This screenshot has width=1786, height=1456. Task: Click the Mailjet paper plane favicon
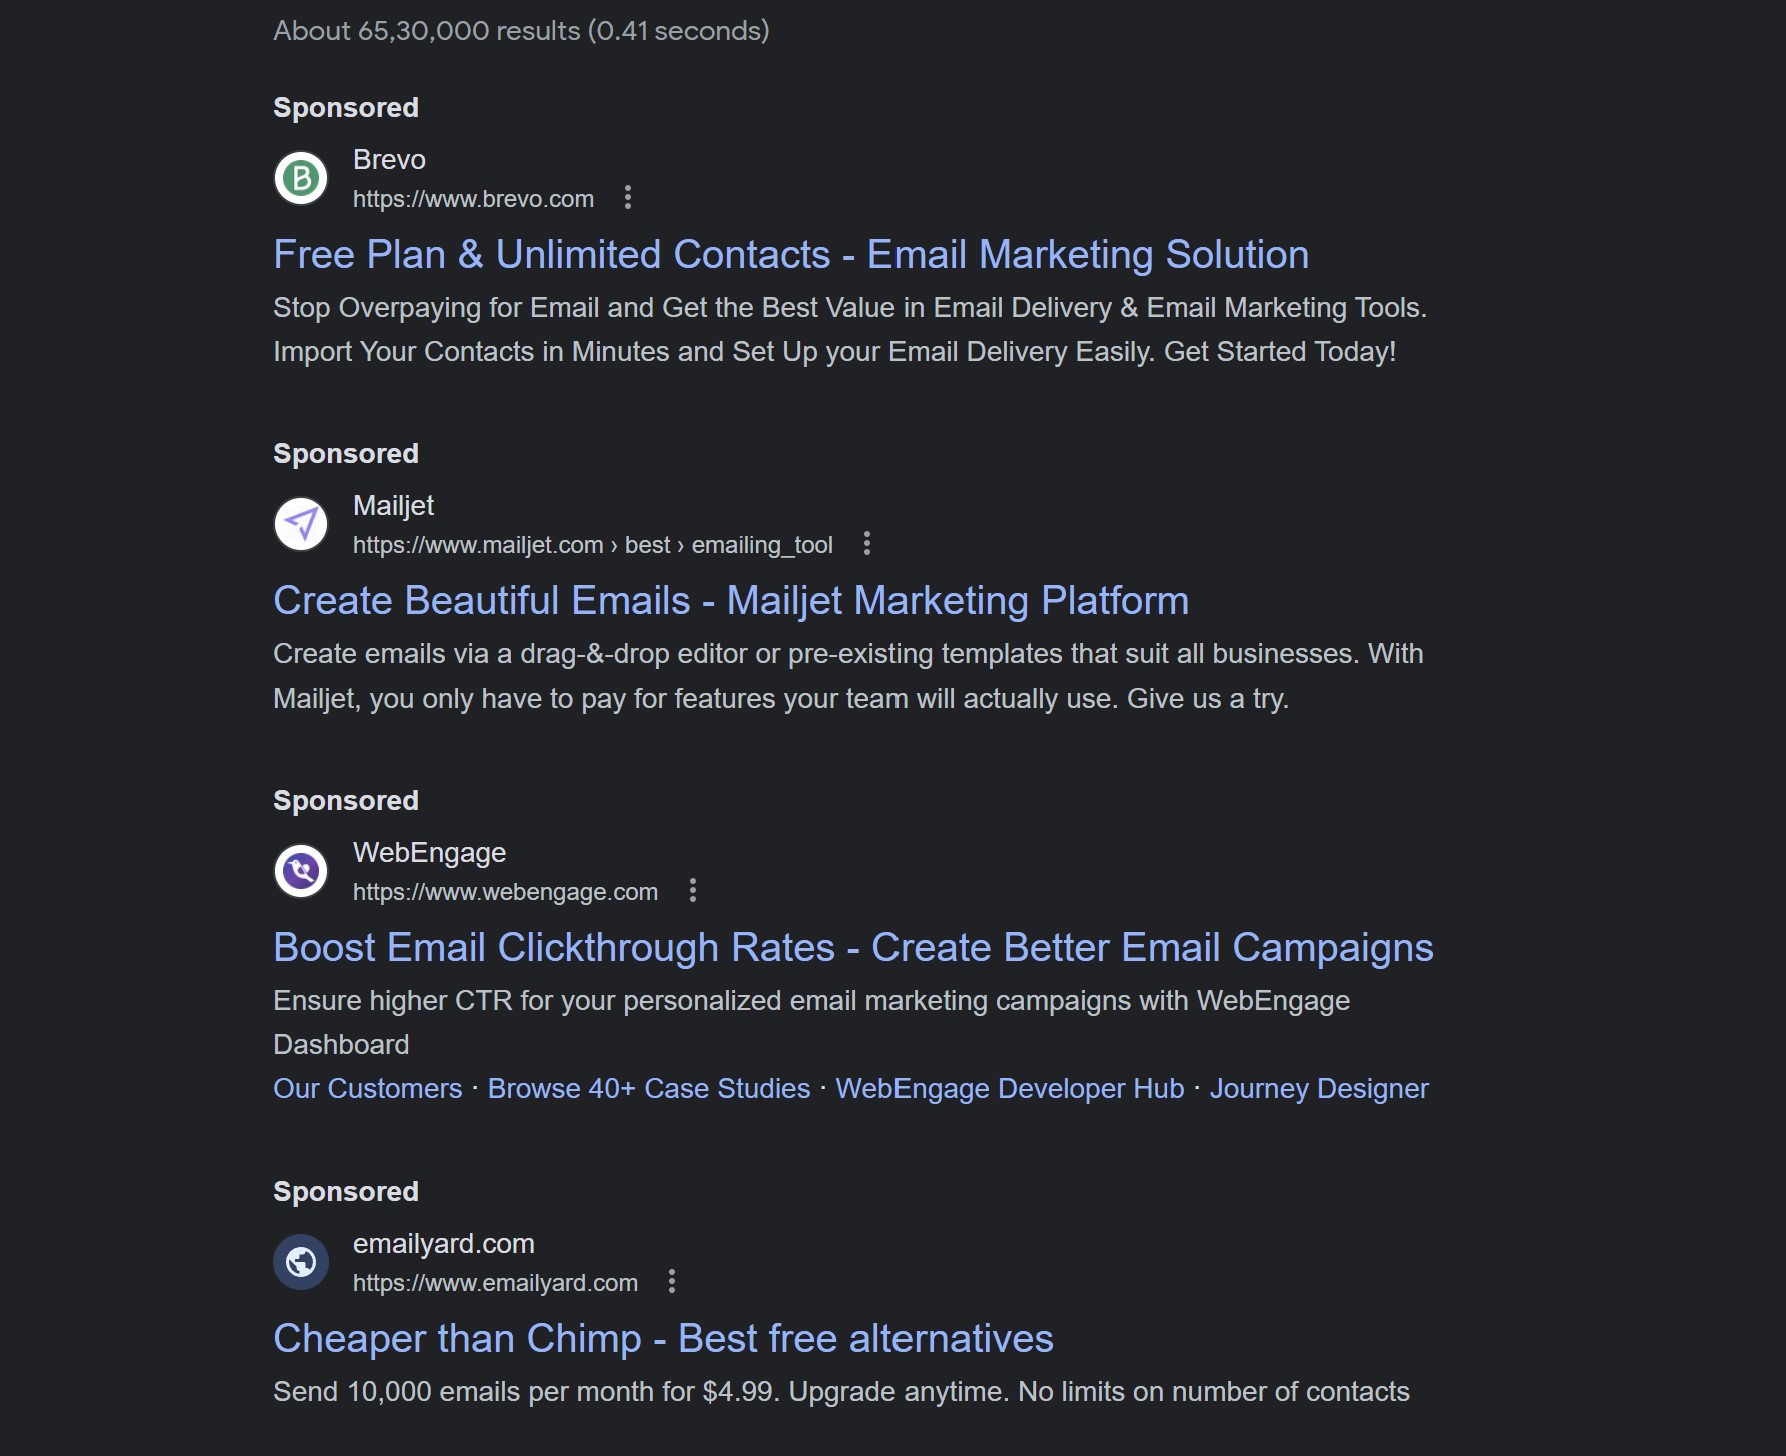pyautogui.click(x=301, y=524)
